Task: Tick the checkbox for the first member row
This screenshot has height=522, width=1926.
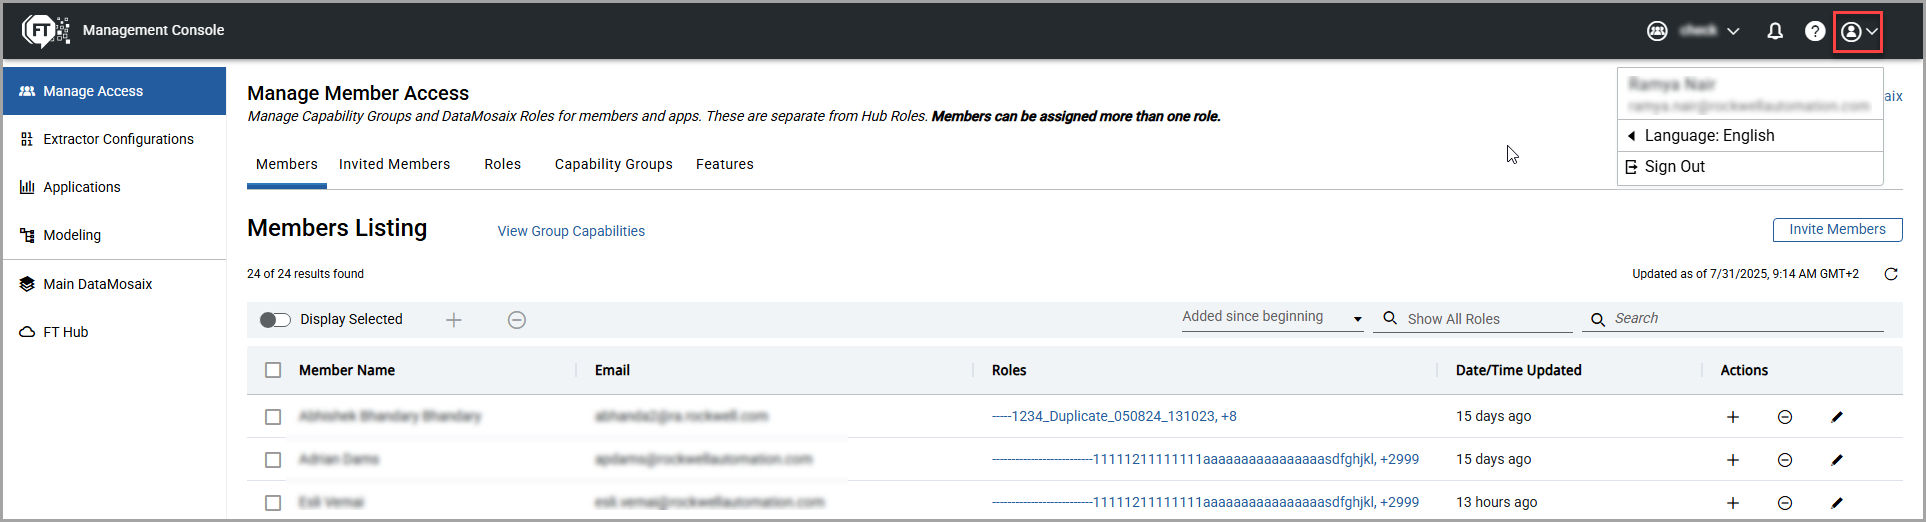Action: point(273,417)
